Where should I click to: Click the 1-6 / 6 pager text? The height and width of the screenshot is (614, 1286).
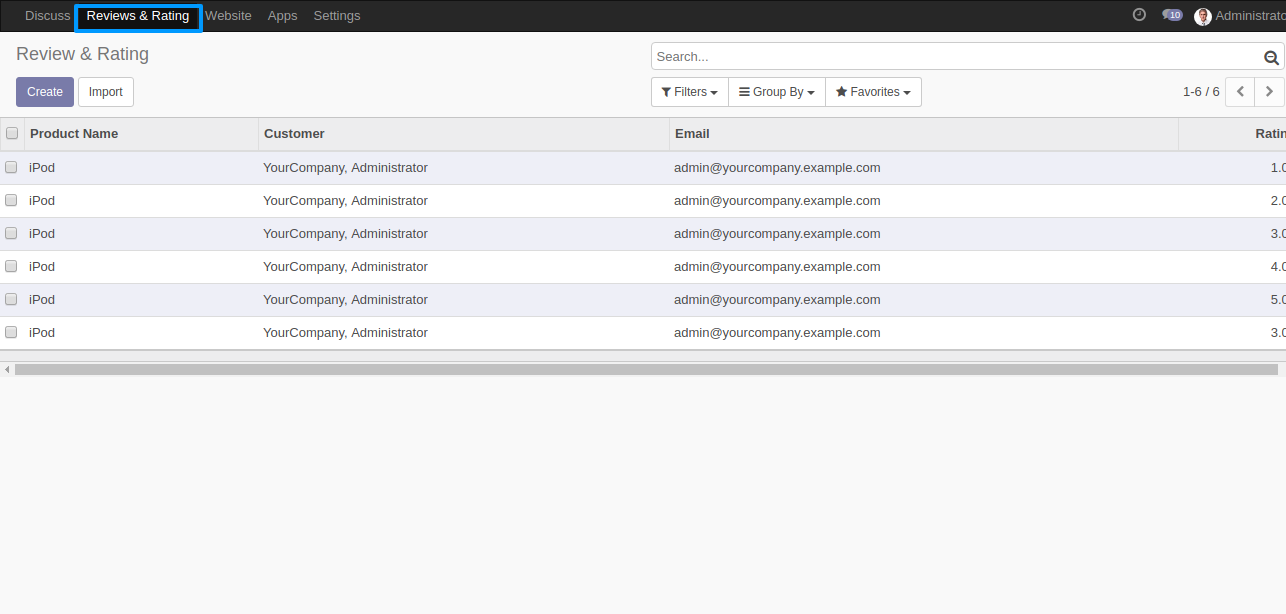(x=1201, y=92)
